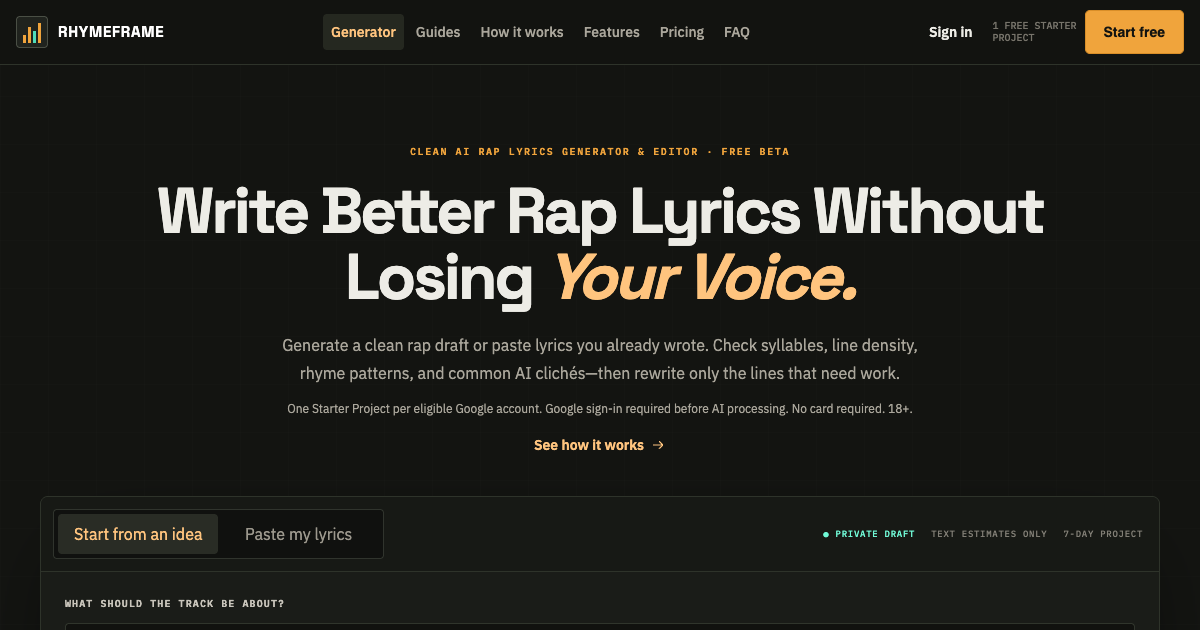Click the arrow icon beside See how it works
Screen dimensions: 1200x630
658,445
